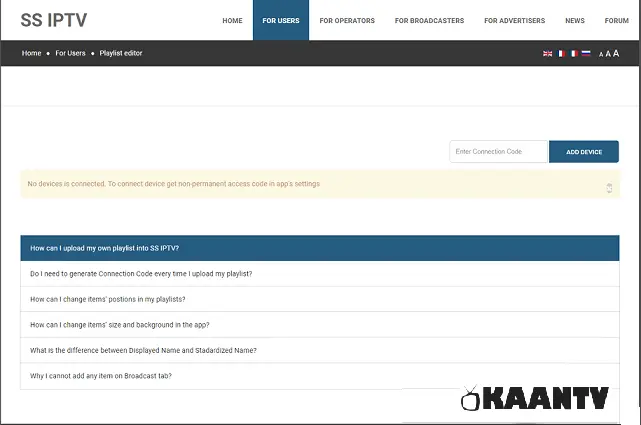Viewport: 641px width, 425px height.
Task: Set smallest font size with small A
Action: 601,54
